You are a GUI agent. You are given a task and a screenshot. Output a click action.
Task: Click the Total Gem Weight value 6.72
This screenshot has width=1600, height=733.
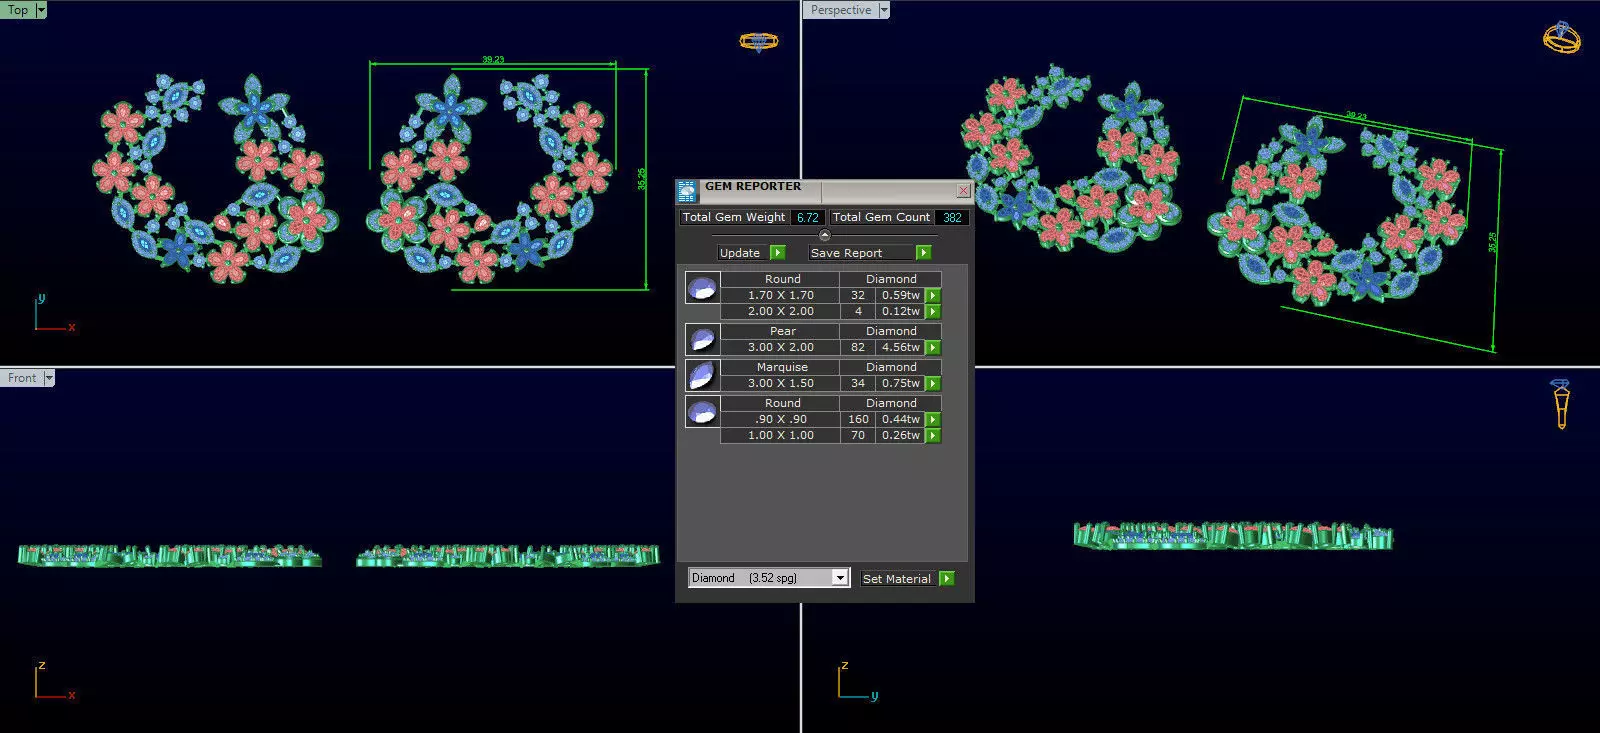808,217
